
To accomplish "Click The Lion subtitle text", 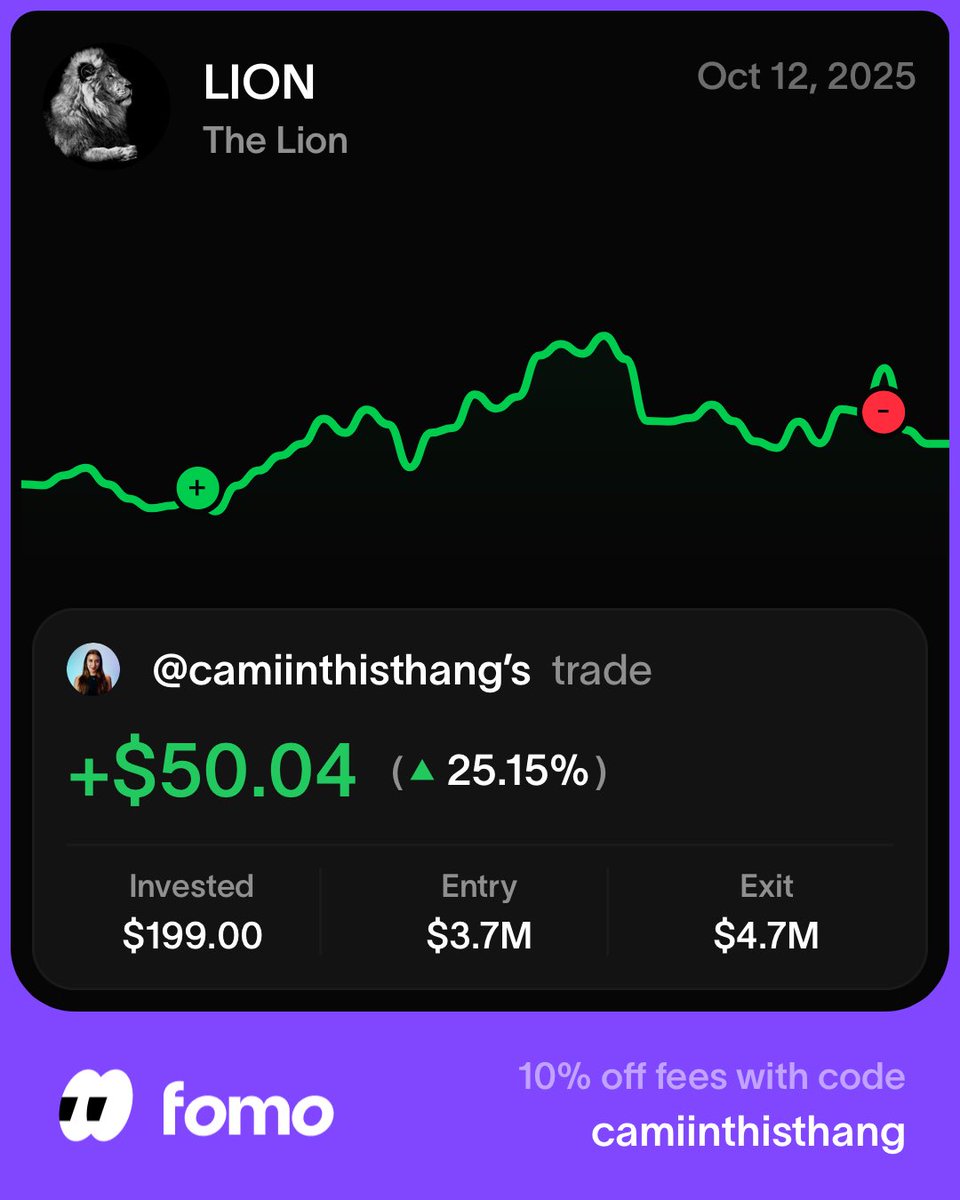I will click(275, 140).
